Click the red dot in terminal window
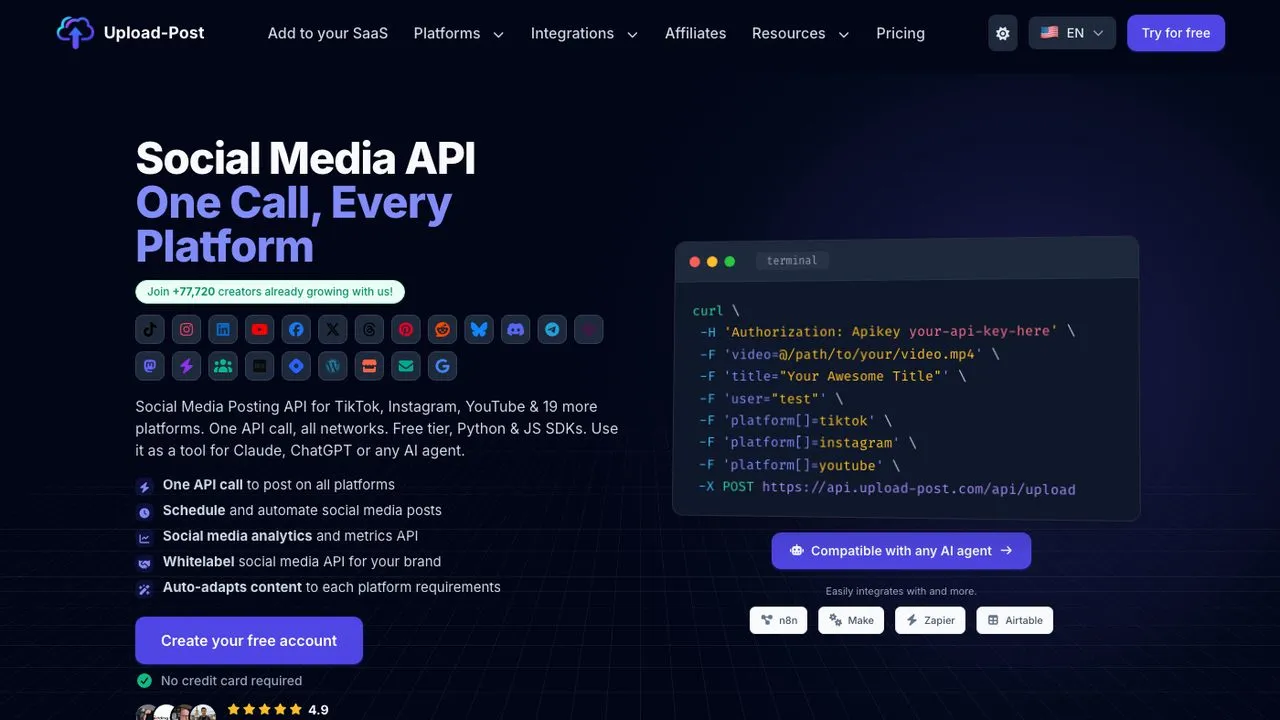1280x720 pixels. [695, 261]
